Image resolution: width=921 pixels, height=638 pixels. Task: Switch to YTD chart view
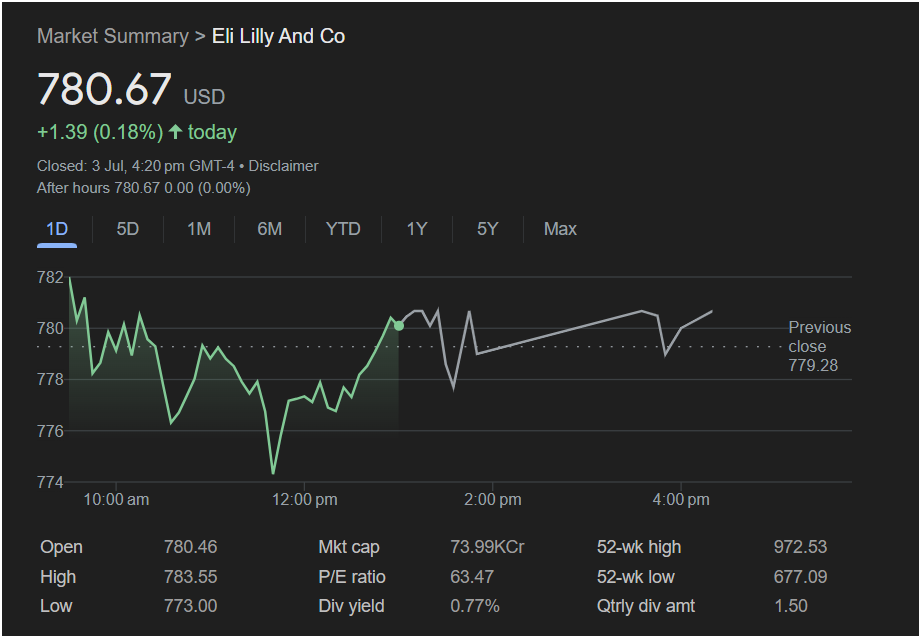(343, 229)
